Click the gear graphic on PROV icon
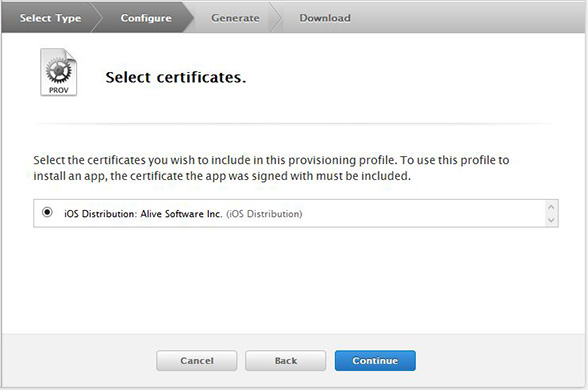This screenshot has width=588, height=390. (x=58, y=70)
